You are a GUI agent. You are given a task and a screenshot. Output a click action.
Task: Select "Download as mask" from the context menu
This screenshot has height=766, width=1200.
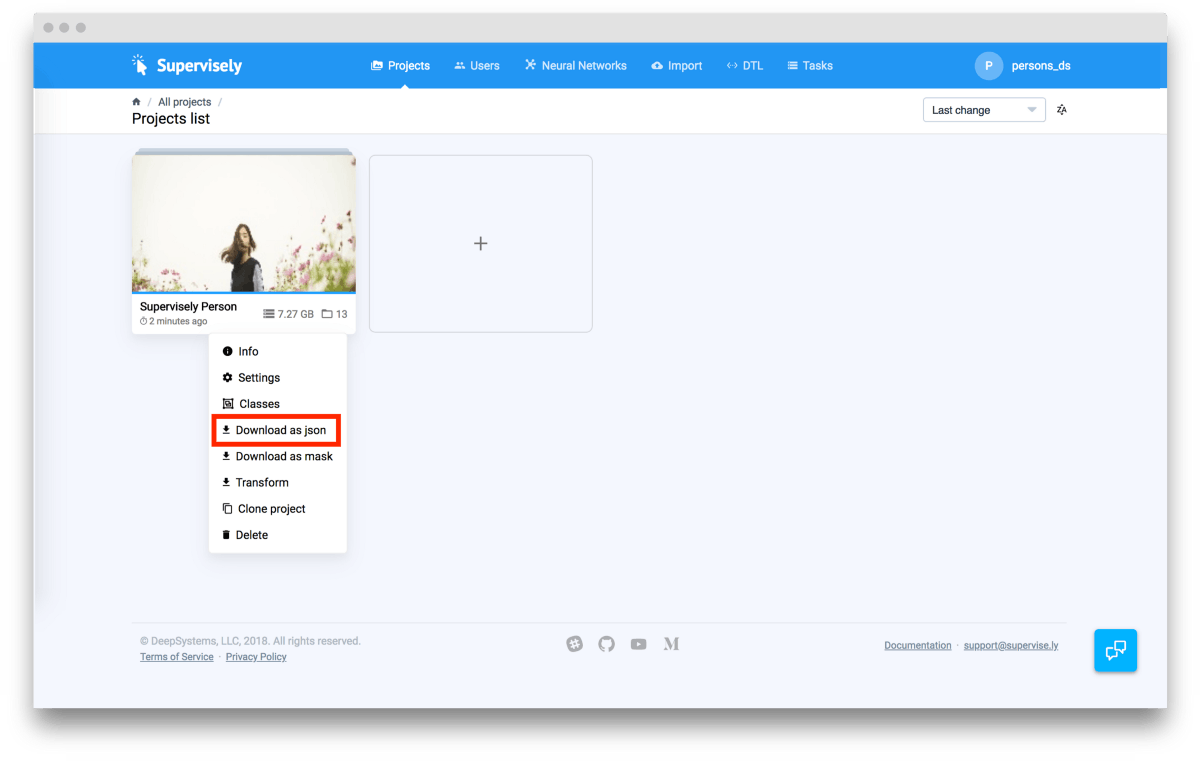click(x=284, y=456)
